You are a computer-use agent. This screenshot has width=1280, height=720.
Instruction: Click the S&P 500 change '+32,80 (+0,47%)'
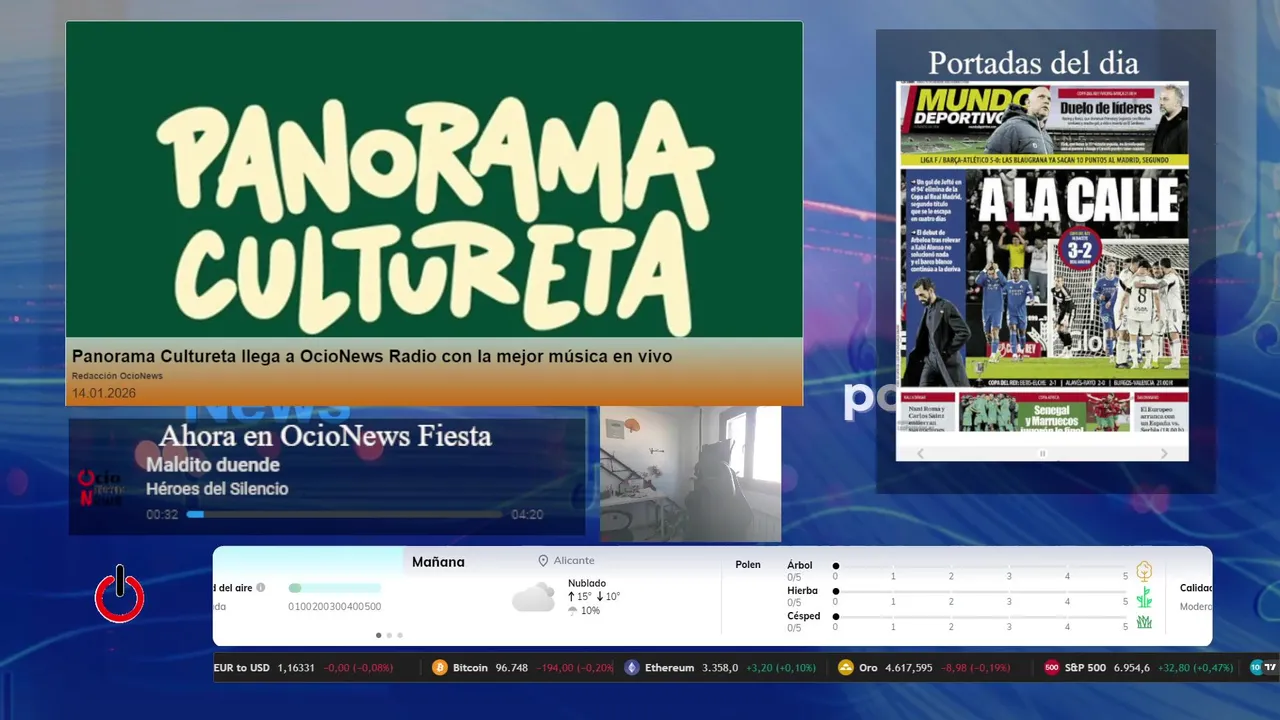[x=1196, y=668]
